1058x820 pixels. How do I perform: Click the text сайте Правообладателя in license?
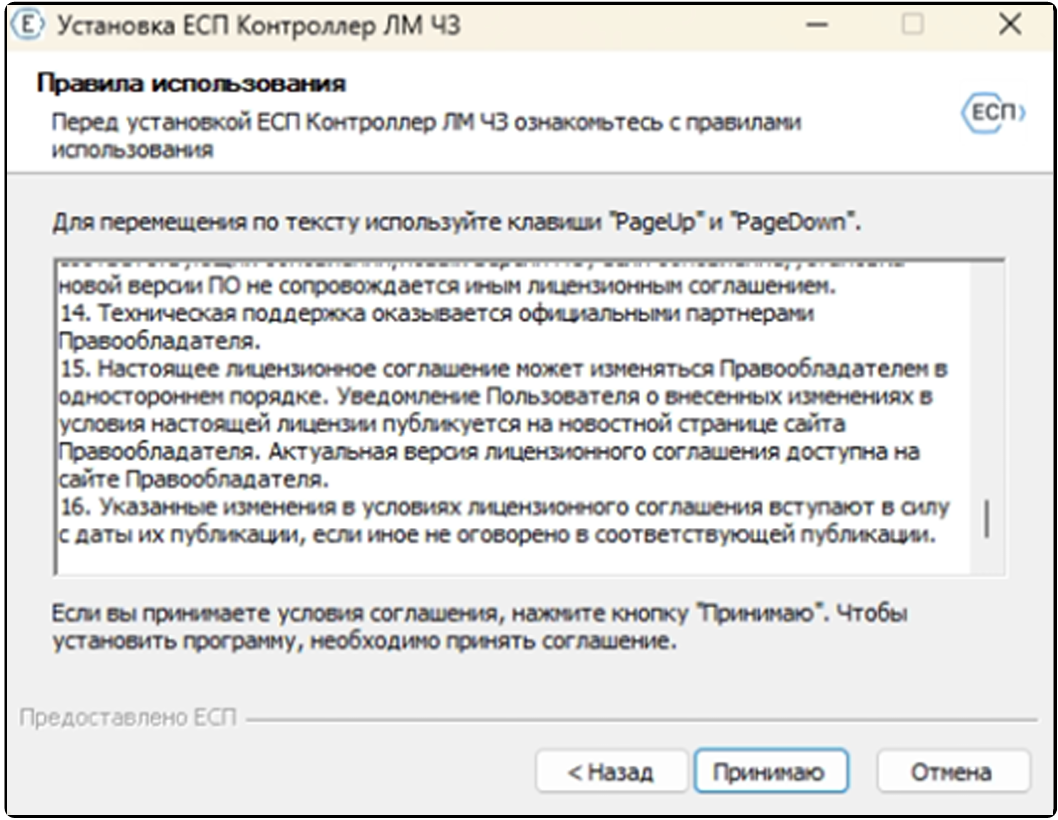click(x=194, y=479)
